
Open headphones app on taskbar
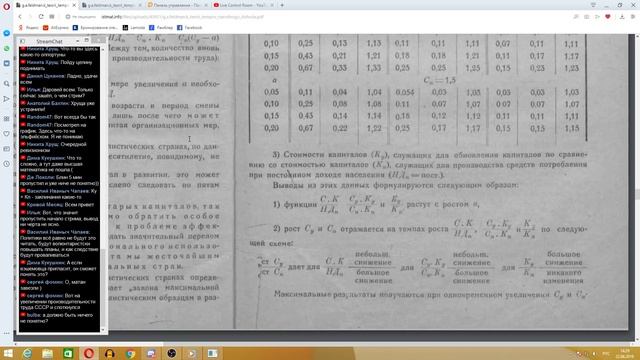click(109, 353)
